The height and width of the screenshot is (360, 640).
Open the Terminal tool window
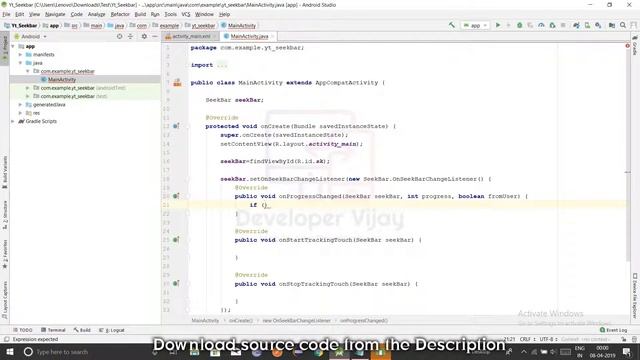point(53,330)
